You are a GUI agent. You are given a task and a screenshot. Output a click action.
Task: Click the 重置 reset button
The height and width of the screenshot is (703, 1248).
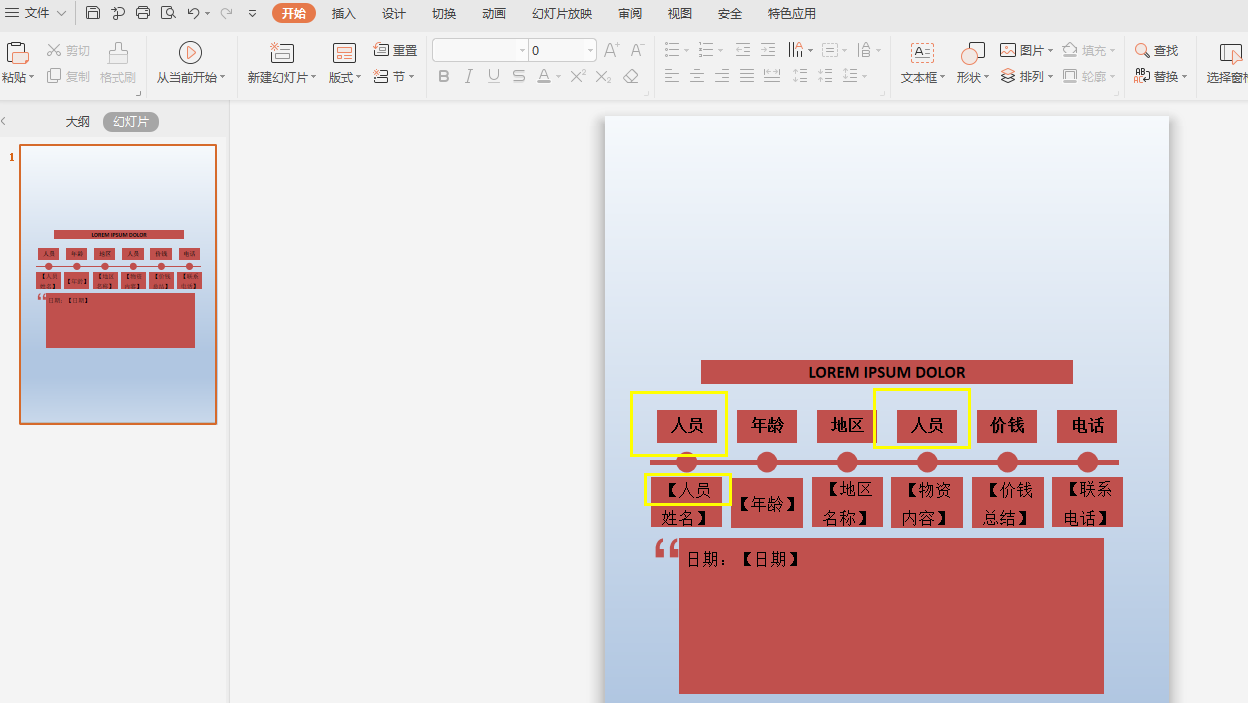[x=396, y=50]
